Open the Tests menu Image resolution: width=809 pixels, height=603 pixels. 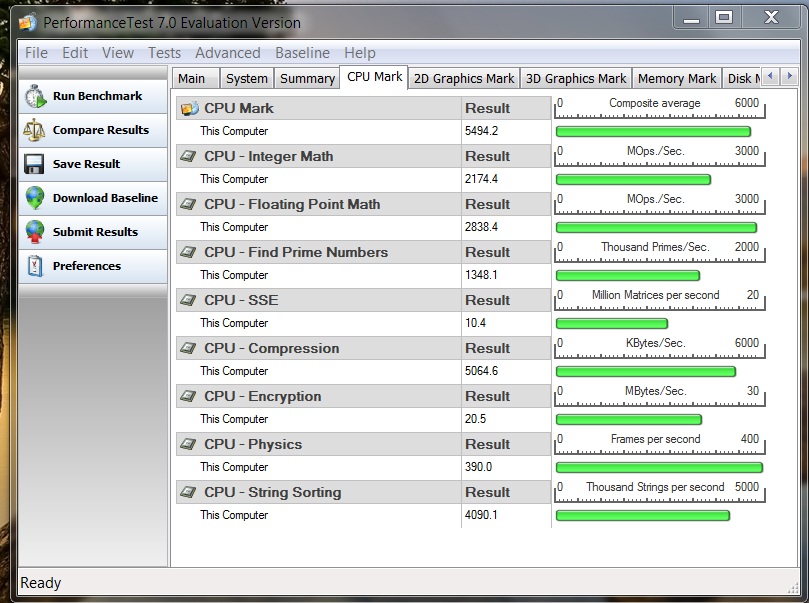coord(164,53)
